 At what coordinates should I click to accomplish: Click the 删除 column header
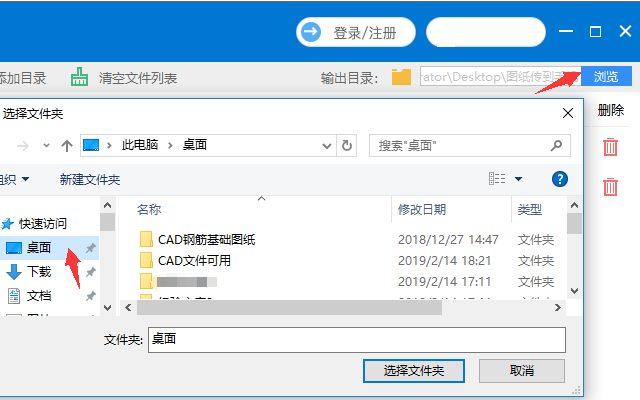[x=611, y=110]
